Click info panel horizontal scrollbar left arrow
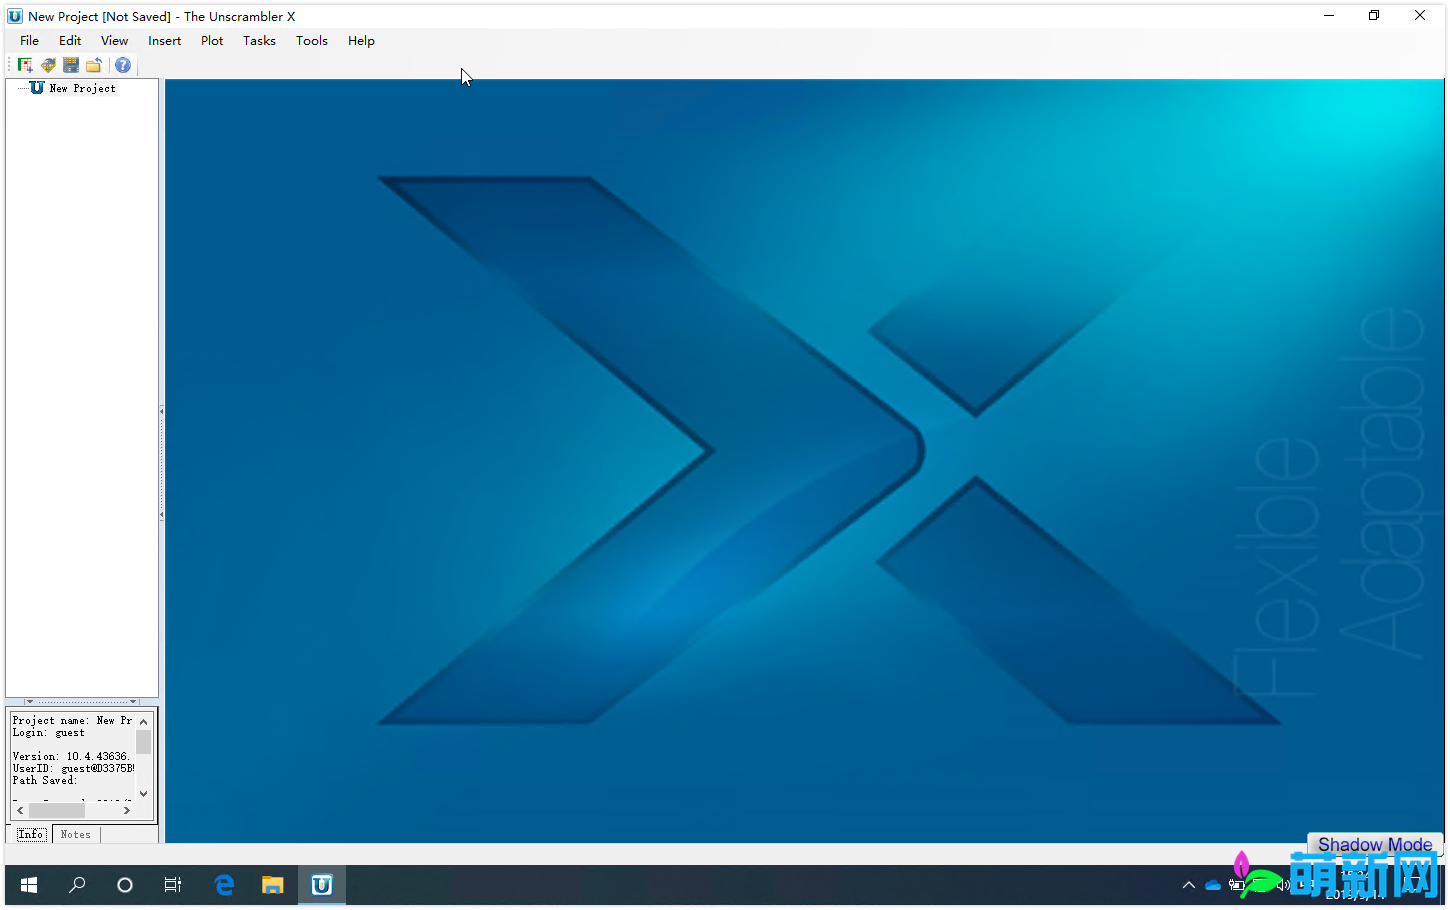Image resolution: width=1450 pixels, height=910 pixels. point(20,811)
